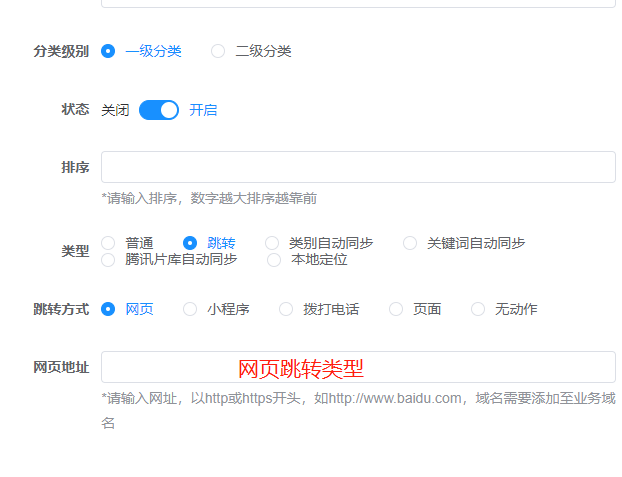
Task: Choose 网页 as 跳转方式
Action: (x=108, y=309)
